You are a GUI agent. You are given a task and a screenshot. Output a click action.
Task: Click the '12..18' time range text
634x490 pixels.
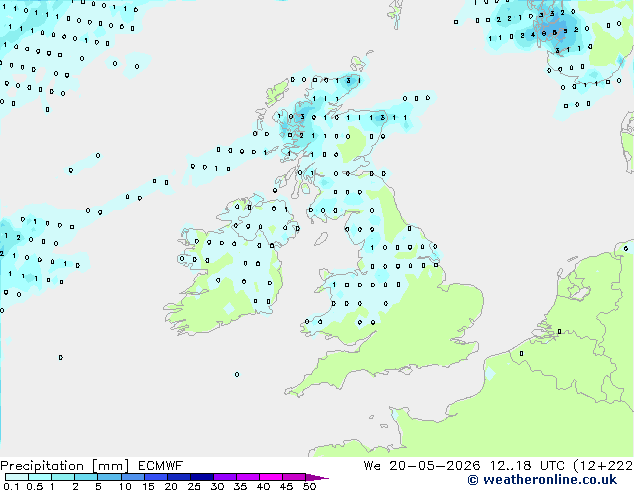click(x=511, y=466)
